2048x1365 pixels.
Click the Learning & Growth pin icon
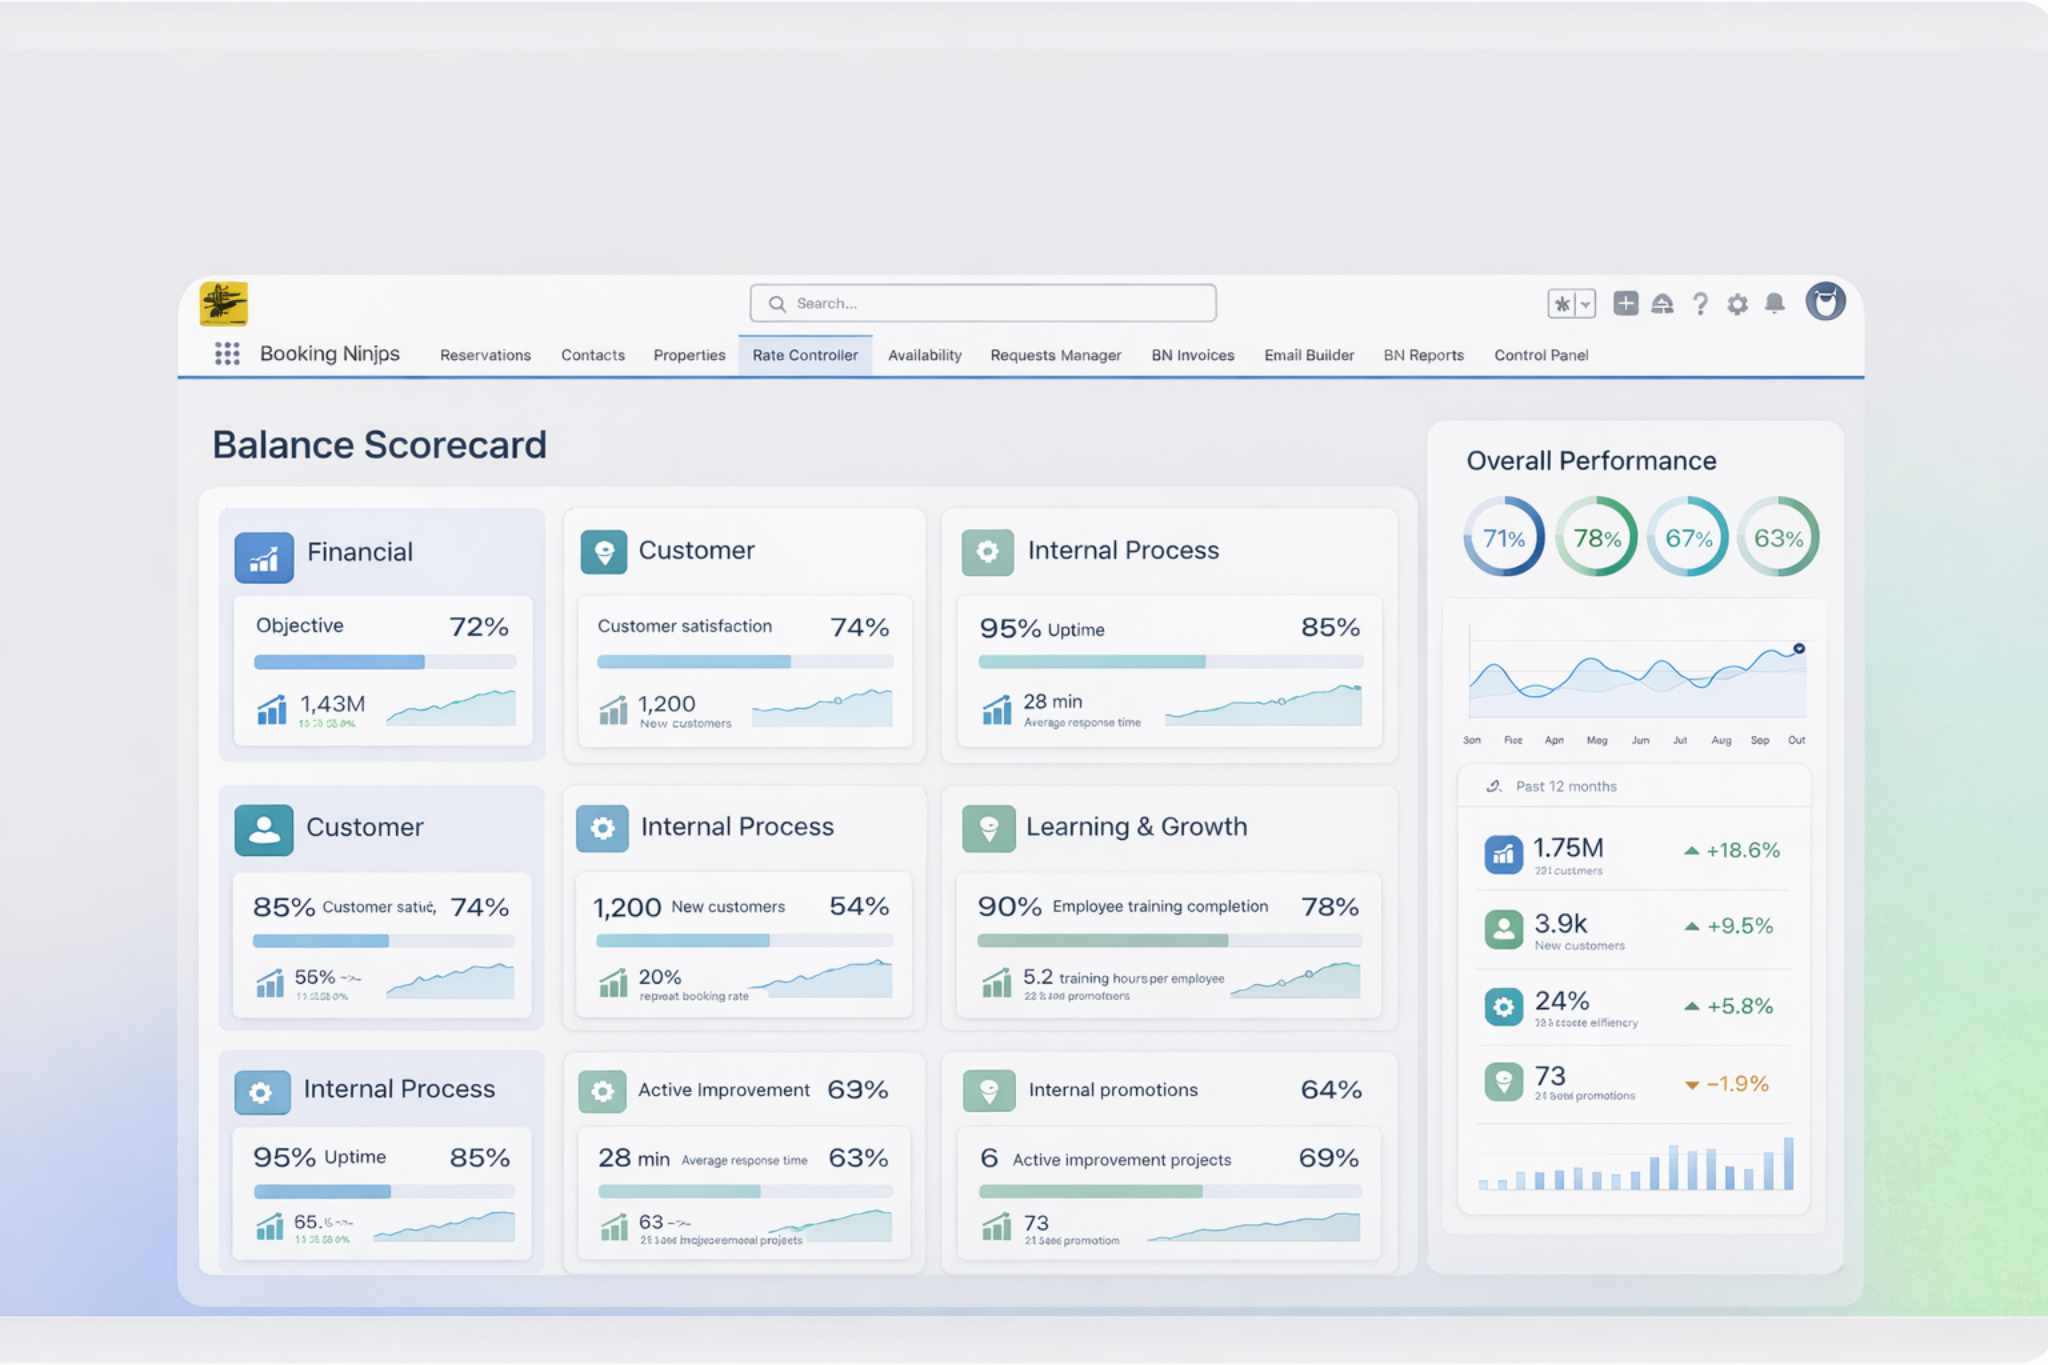click(x=989, y=828)
